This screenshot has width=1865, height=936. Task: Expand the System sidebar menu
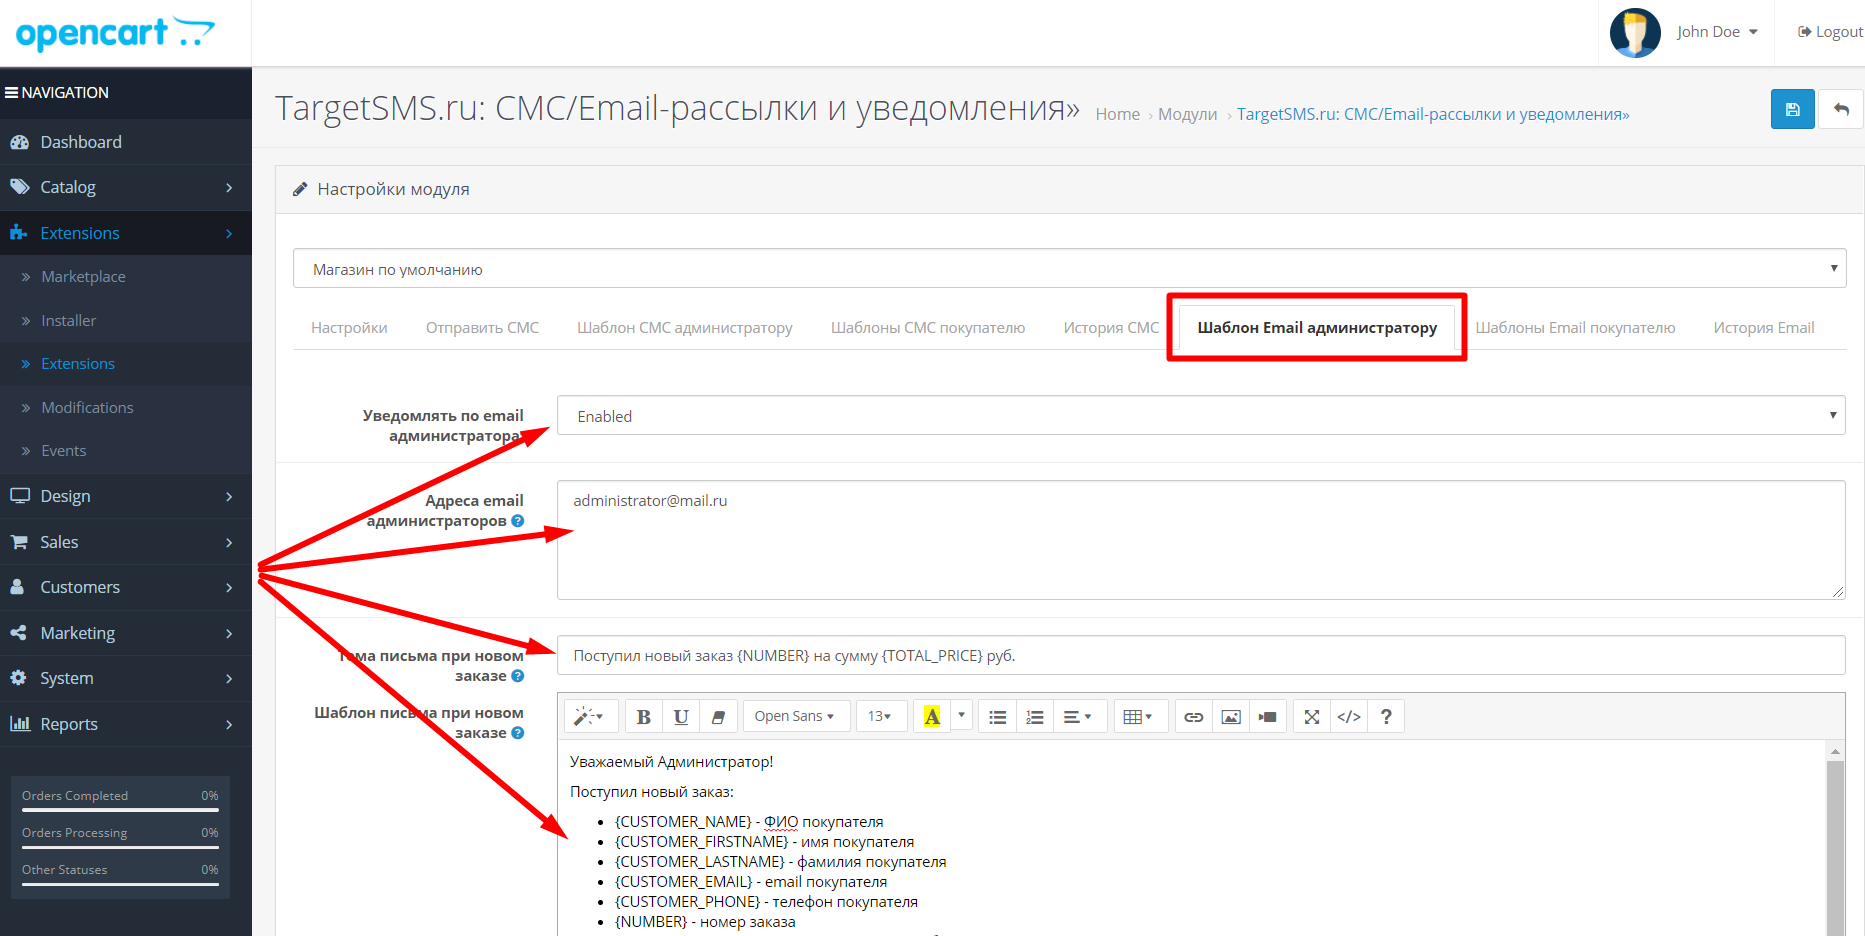click(126, 678)
